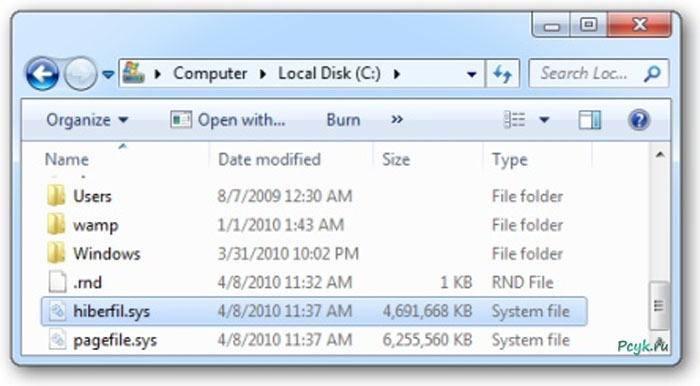Close the Explorer window
This screenshot has width=700, height=386.
click(639, 25)
